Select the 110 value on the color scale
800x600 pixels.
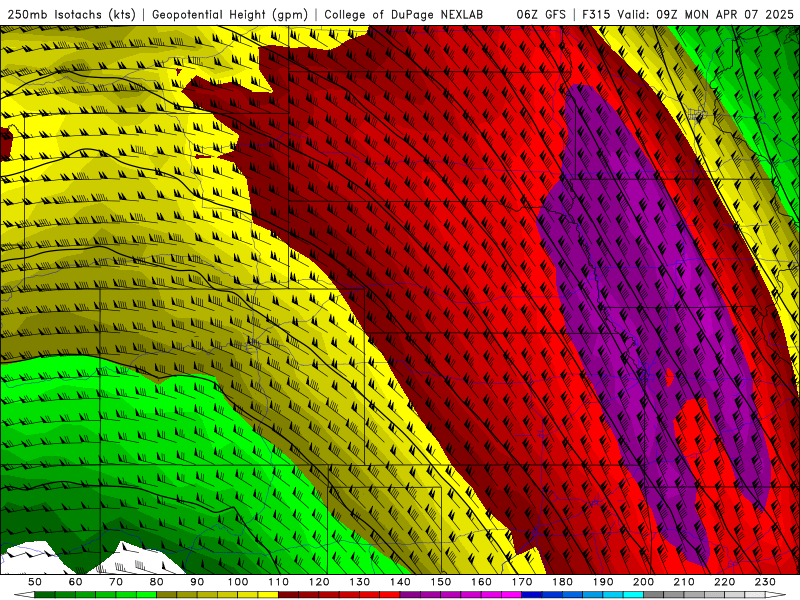[279, 582]
